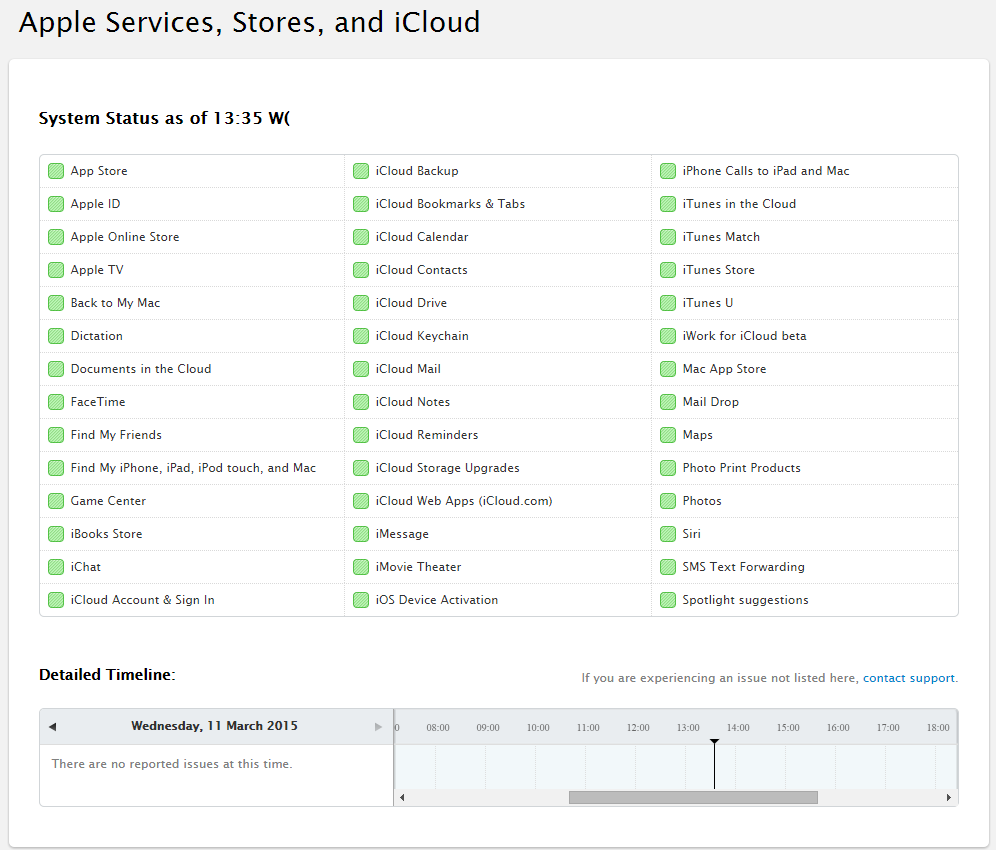Click the iCloud Reminders status icon

click(x=361, y=435)
